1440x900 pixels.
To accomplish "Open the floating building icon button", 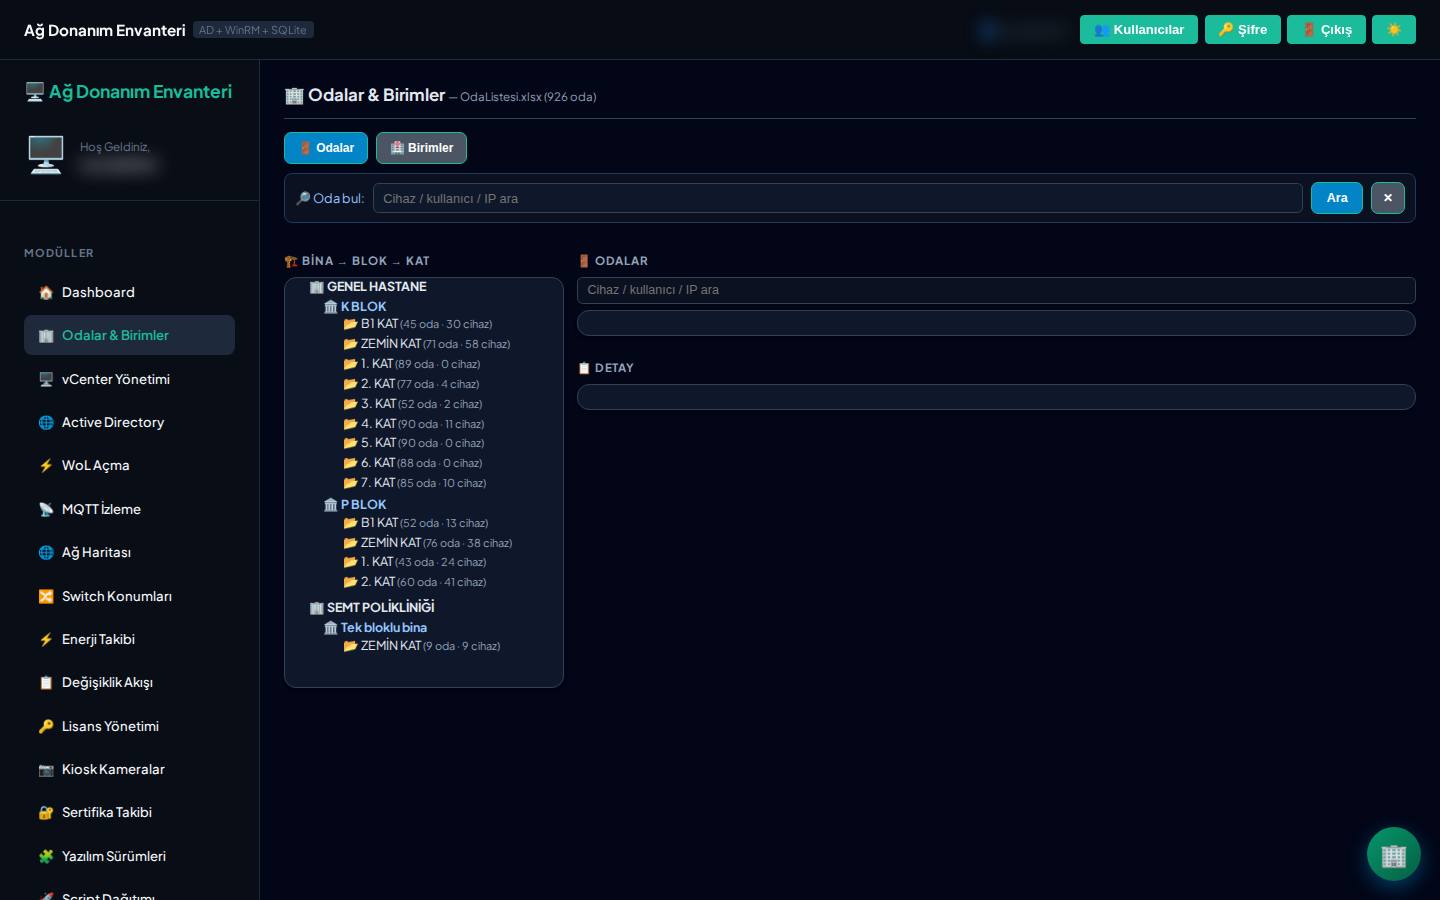I will (x=1394, y=854).
